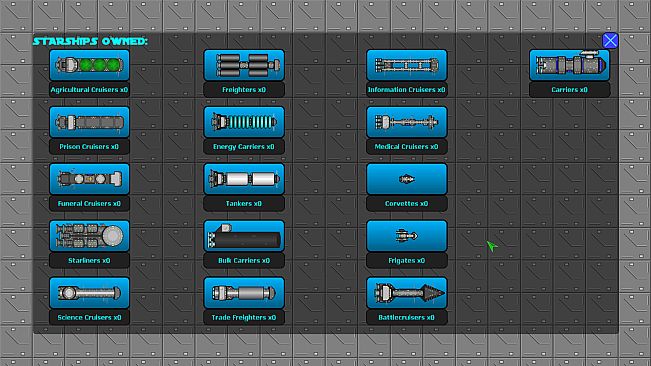Select the Medical Cruisers ship icon
This screenshot has height=366, width=651.
pyautogui.click(x=407, y=122)
